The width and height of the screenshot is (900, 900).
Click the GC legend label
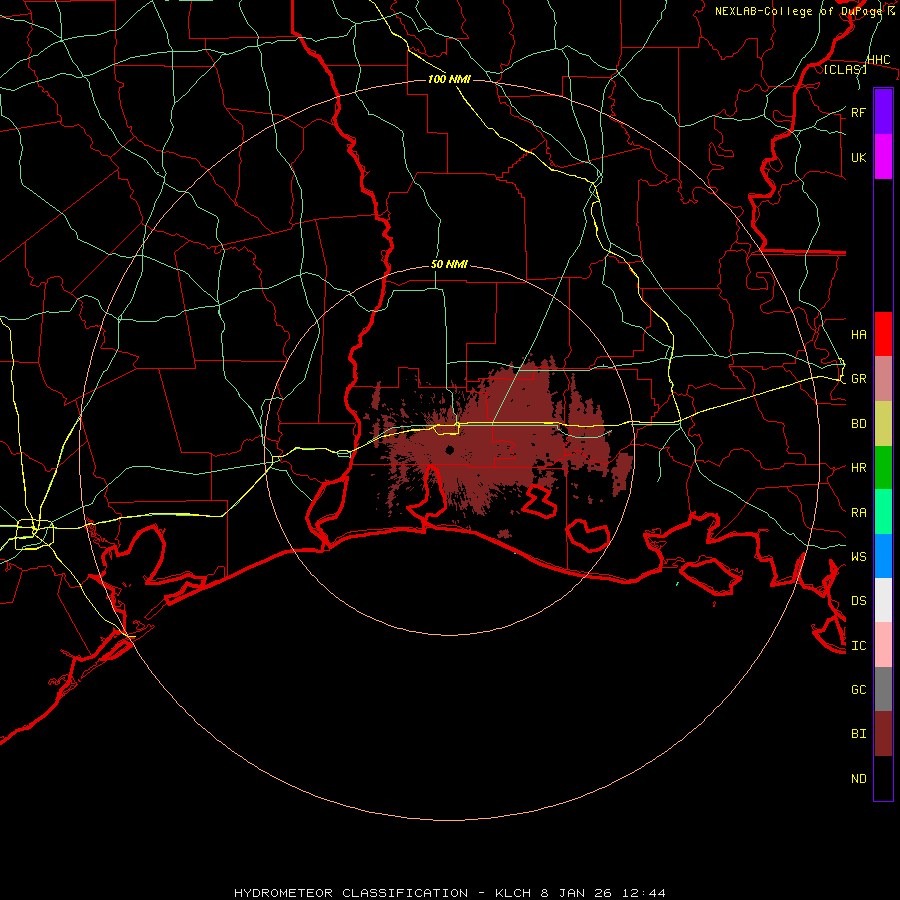[x=858, y=690]
